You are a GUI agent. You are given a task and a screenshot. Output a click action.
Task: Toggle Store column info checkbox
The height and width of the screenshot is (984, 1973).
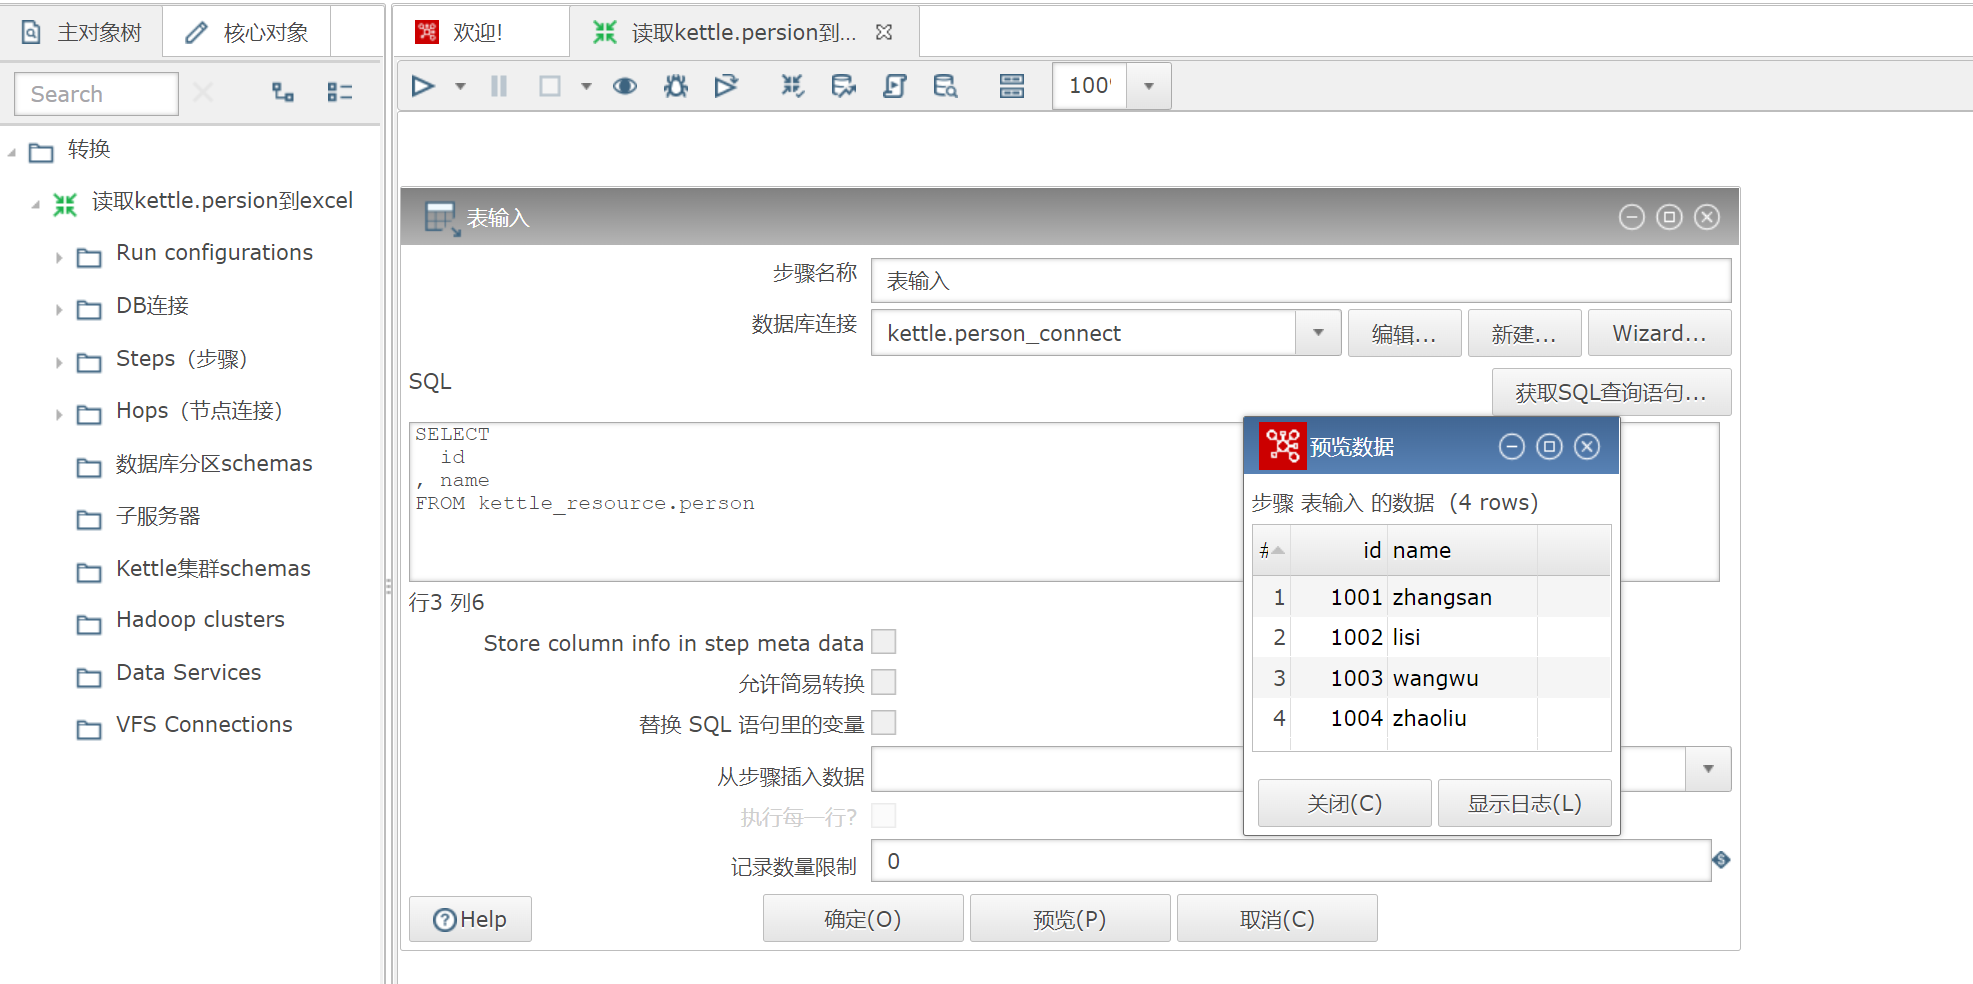[884, 642]
